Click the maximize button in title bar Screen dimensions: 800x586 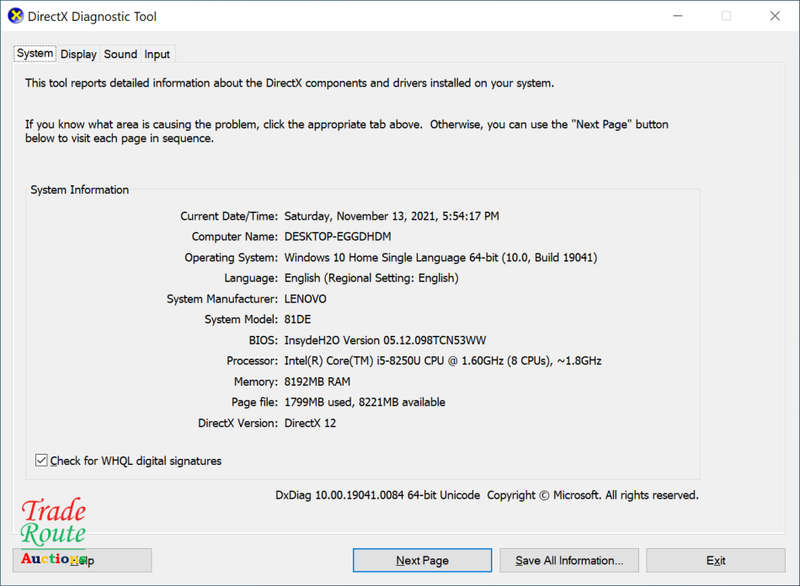726,16
